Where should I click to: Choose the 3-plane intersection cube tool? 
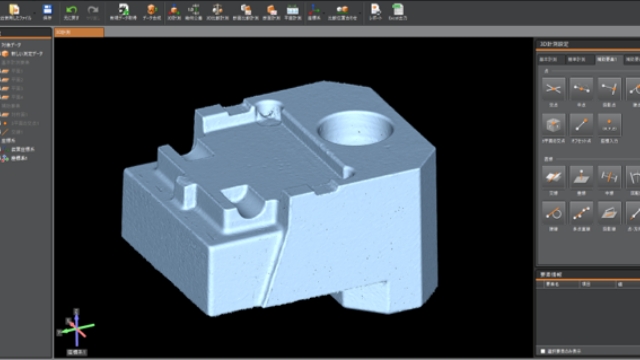click(553, 124)
